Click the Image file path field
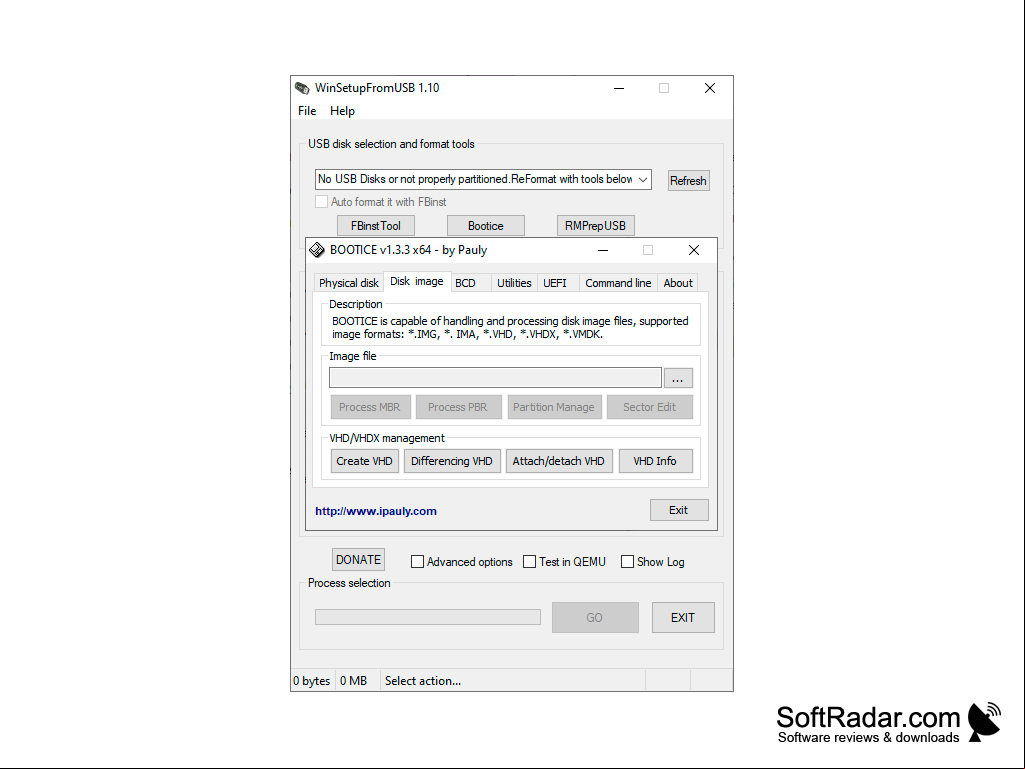This screenshot has height=769, width=1025. pos(496,378)
